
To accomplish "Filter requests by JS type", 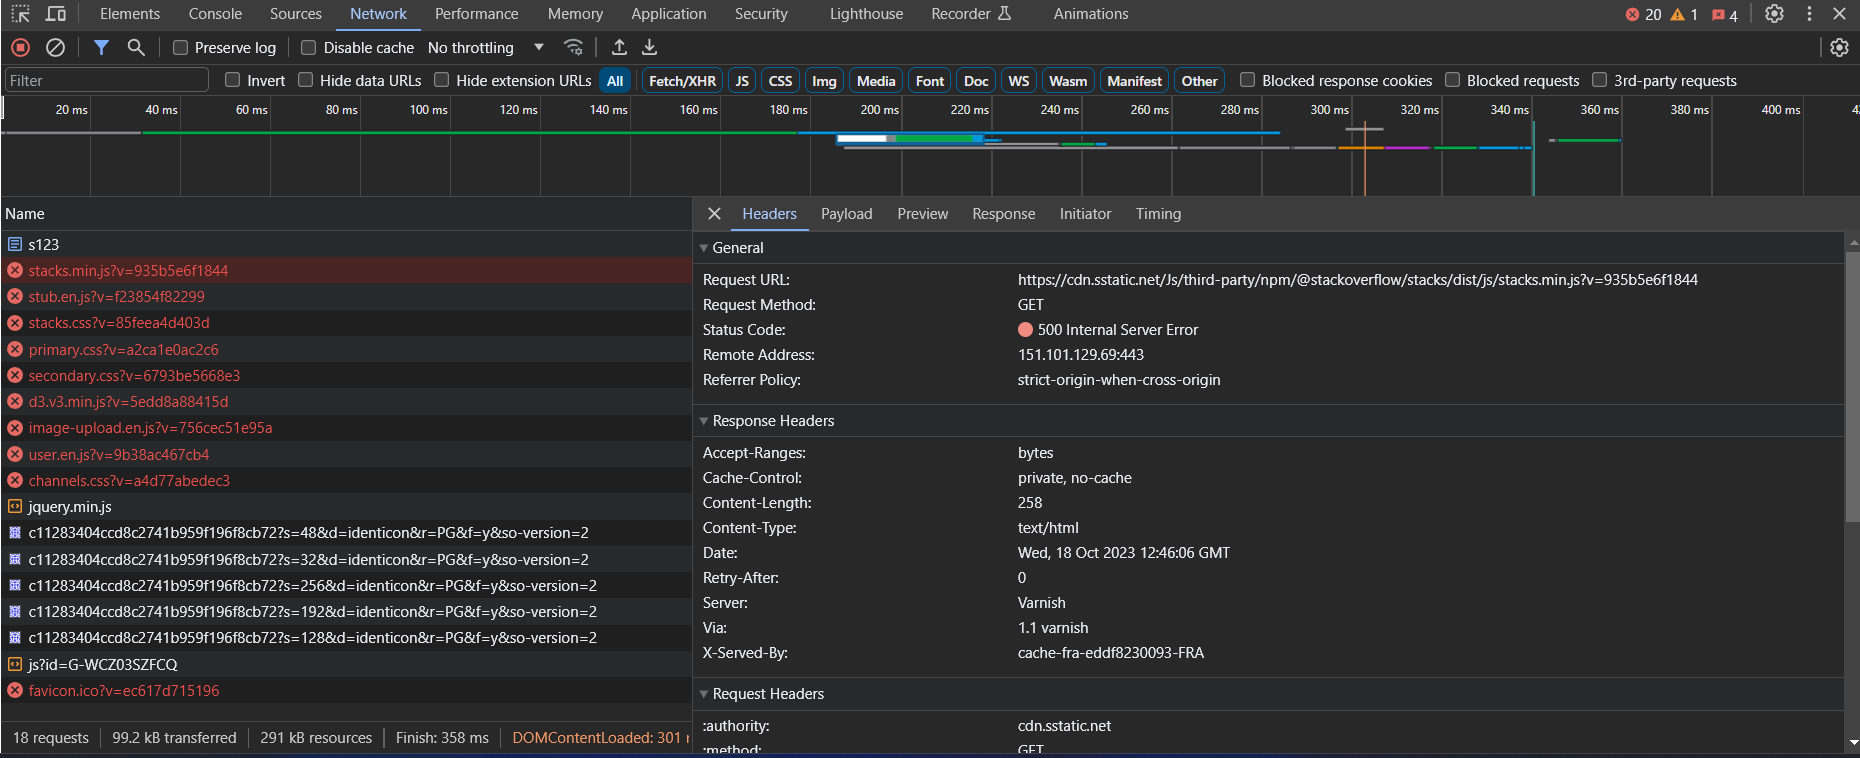I will click(x=742, y=81).
